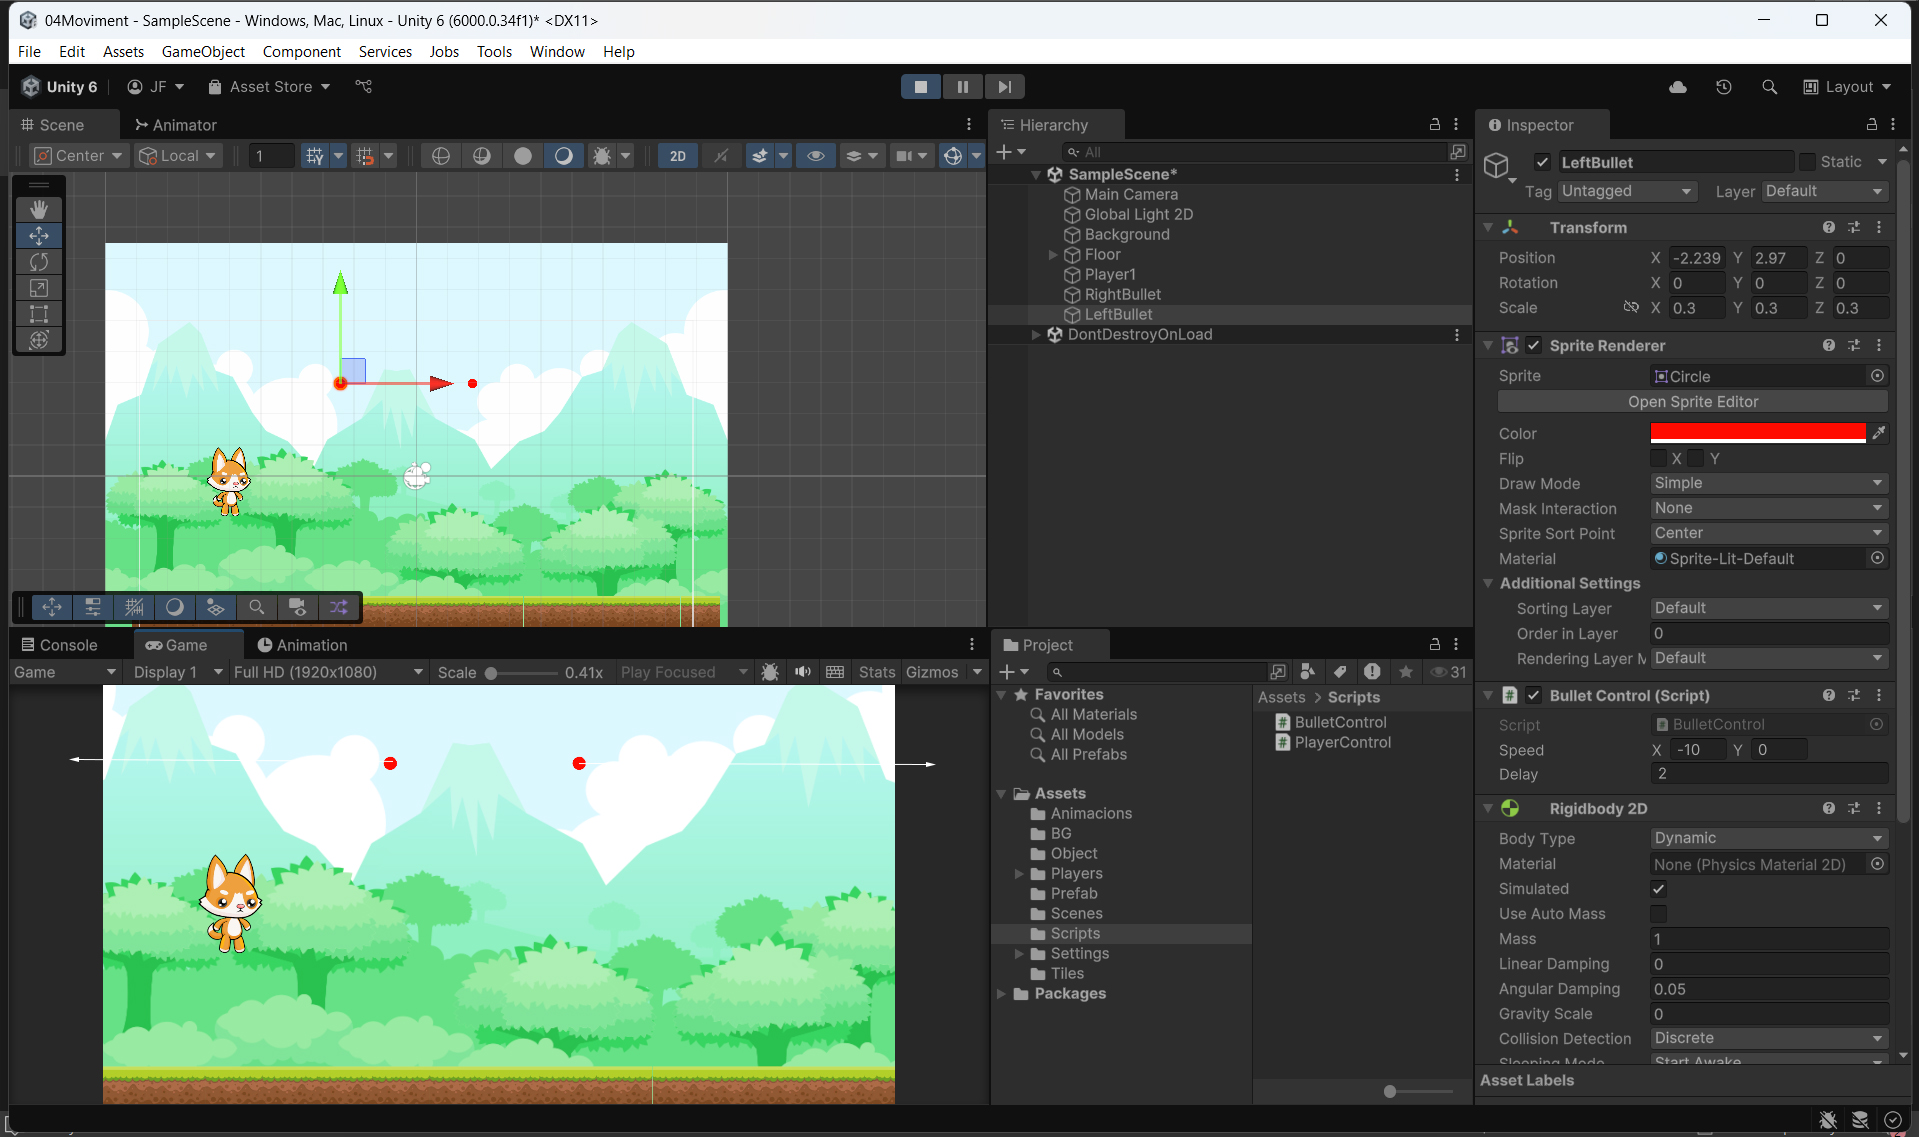Select the PlayerControl script asset
This screenshot has height=1137, width=1919.
click(1342, 742)
